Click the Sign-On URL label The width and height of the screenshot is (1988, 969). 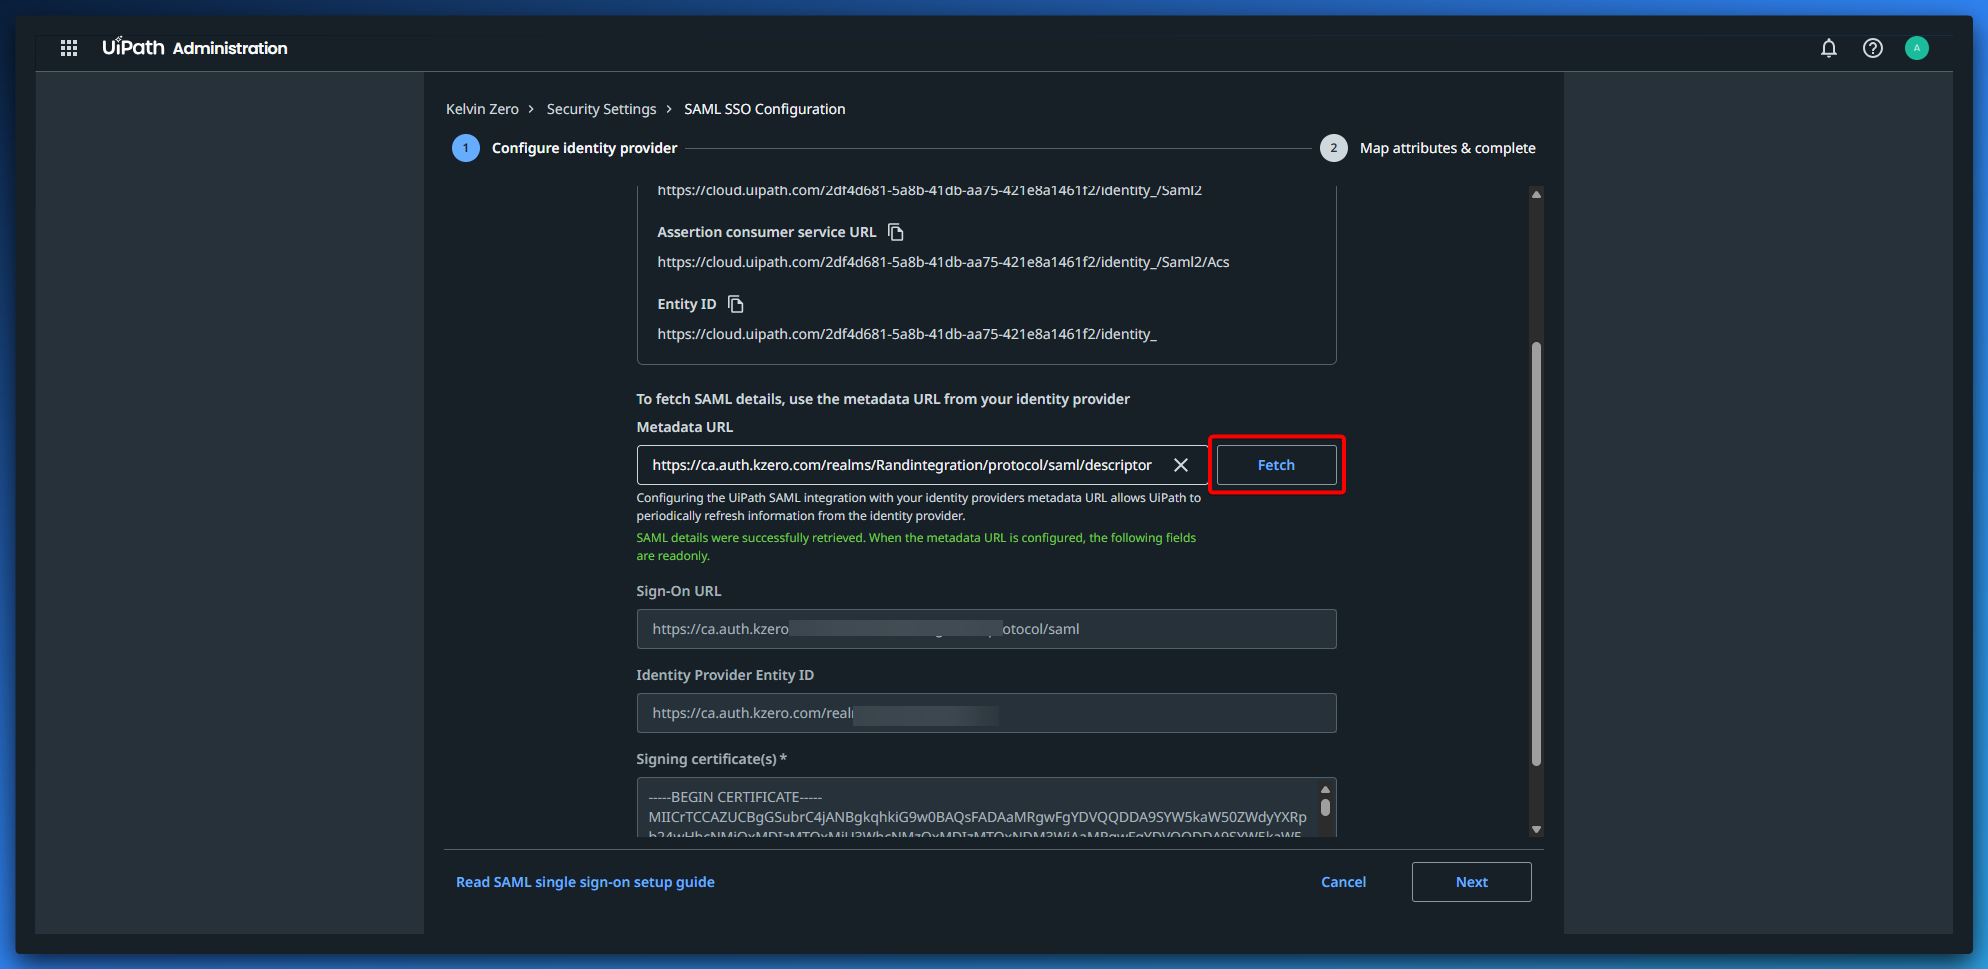coord(678,591)
